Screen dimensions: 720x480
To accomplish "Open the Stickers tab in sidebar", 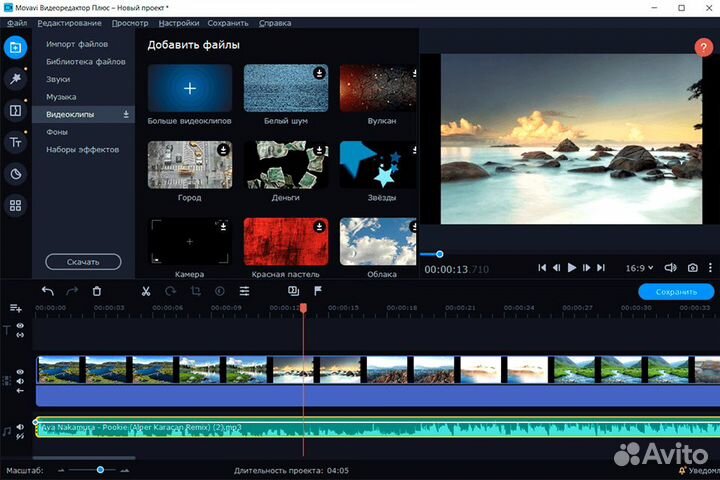I will coord(15,174).
